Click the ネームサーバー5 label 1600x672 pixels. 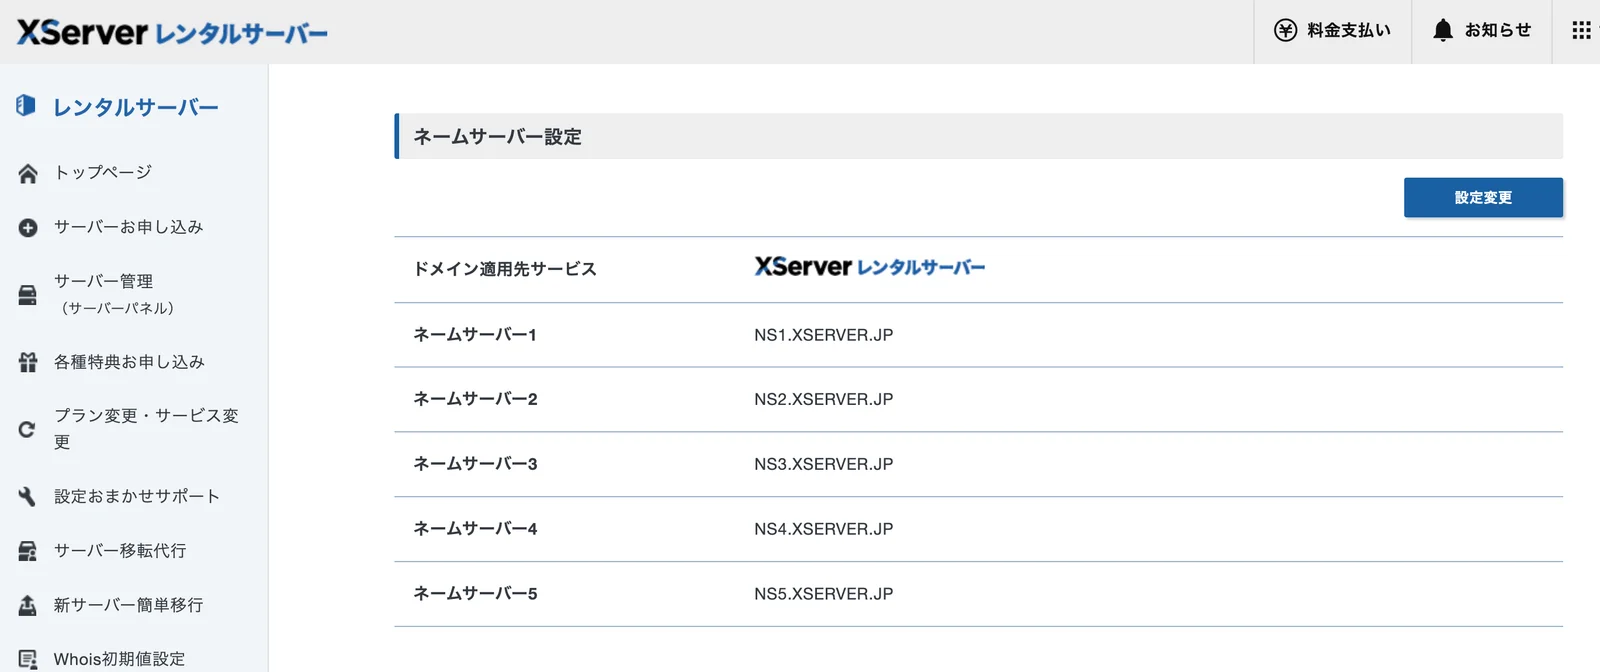pos(475,594)
